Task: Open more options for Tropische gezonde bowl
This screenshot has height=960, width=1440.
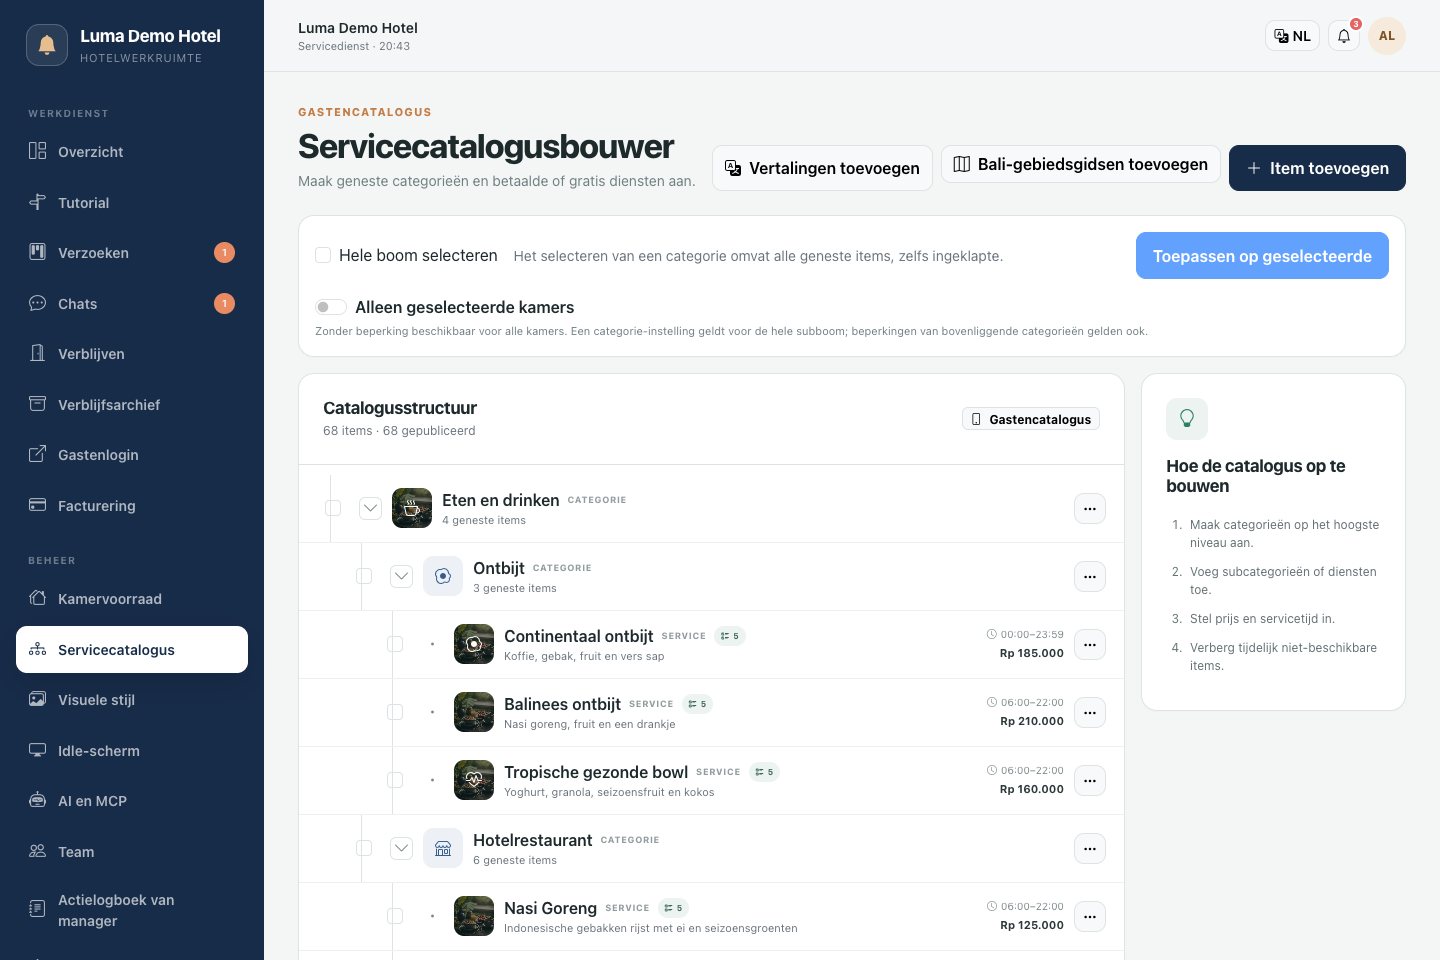Action: (1090, 781)
